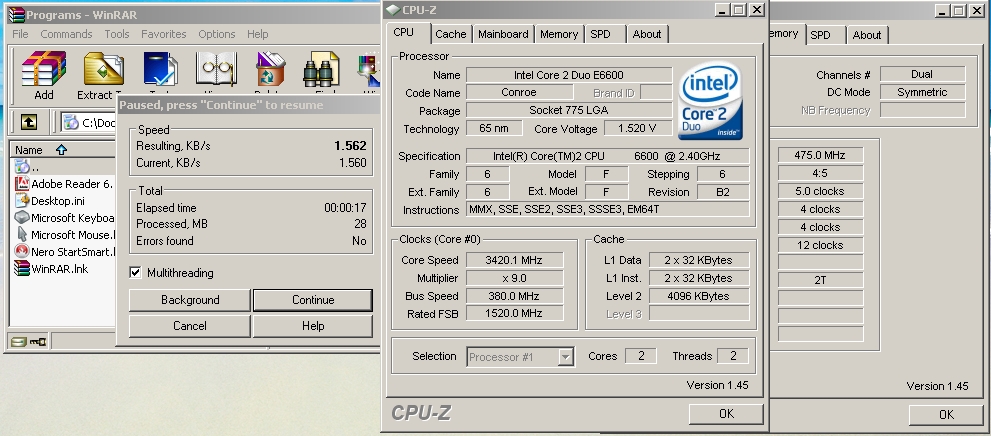991x436 pixels.
Task: Select the Nero StartSmart shortcut icon
Action: [21, 251]
